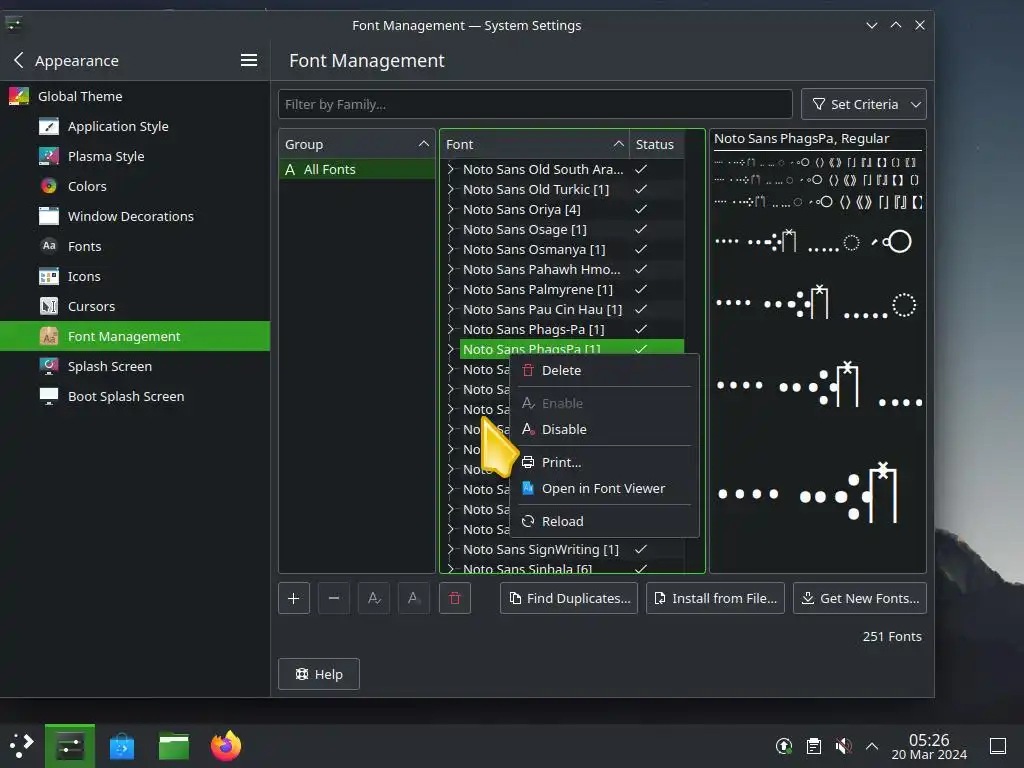
Task: Launch Firefox from the taskbar
Action: [x=226, y=746]
